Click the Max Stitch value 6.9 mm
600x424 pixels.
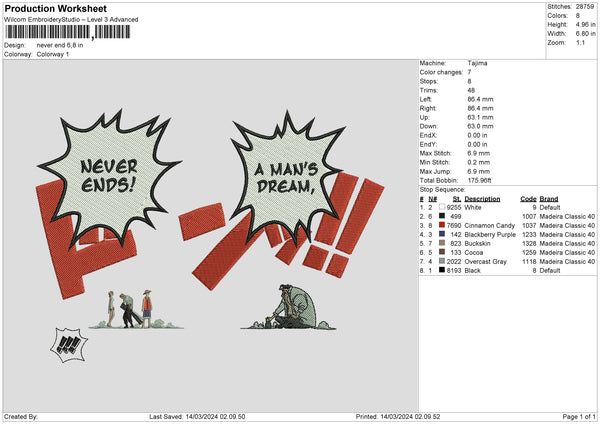click(478, 153)
